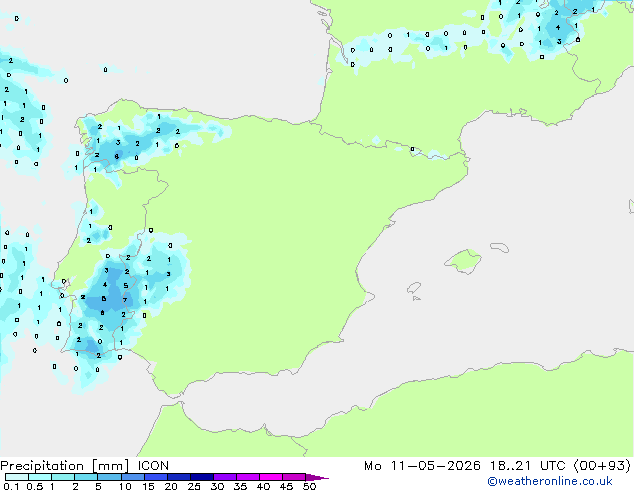Image resolution: width=634 pixels, height=490 pixels.
Task: Click the '25' legend label
Action: [x=194, y=486]
